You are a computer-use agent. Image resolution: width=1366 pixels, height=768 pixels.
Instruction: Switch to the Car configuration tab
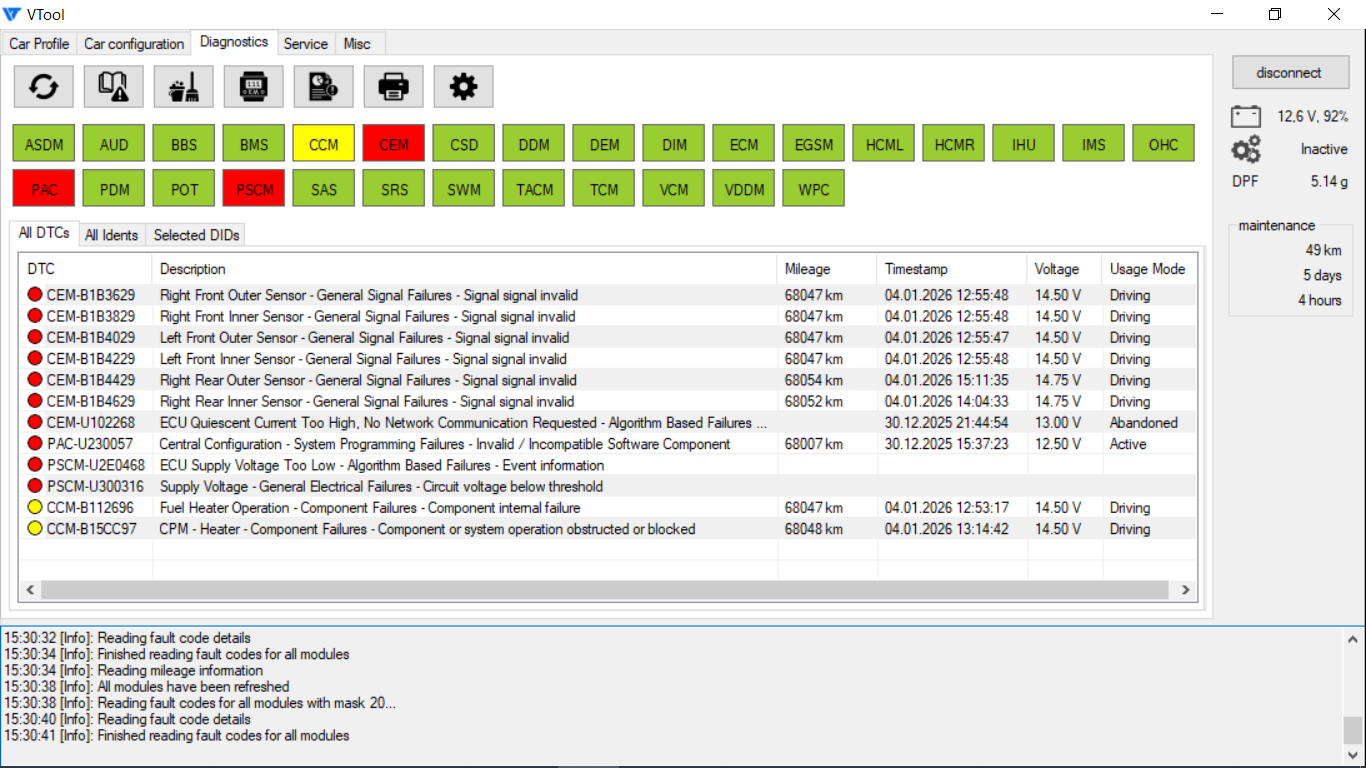[x=134, y=44]
